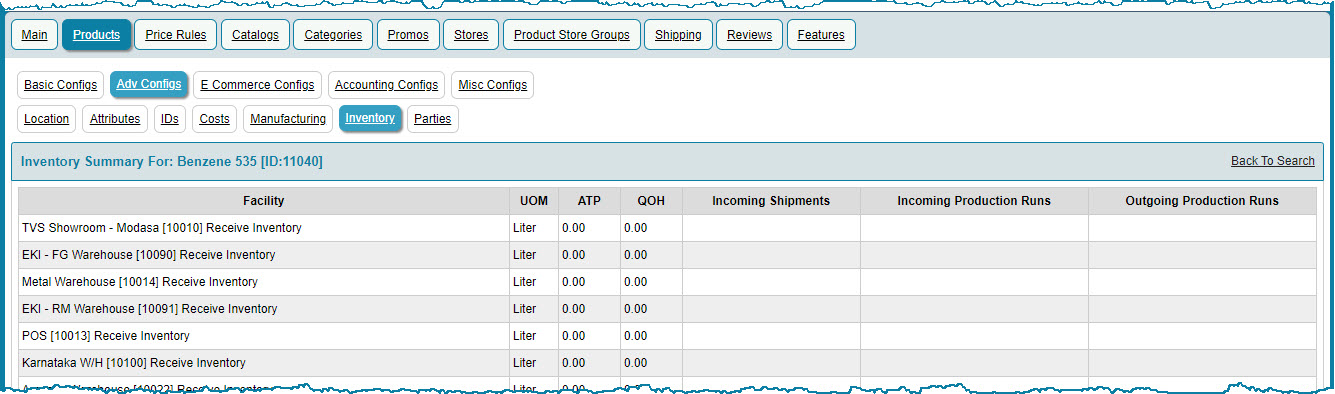The width and height of the screenshot is (1335, 394).
Task: Click EKI - FG Warehouse [10090] row
Action: pos(667,255)
